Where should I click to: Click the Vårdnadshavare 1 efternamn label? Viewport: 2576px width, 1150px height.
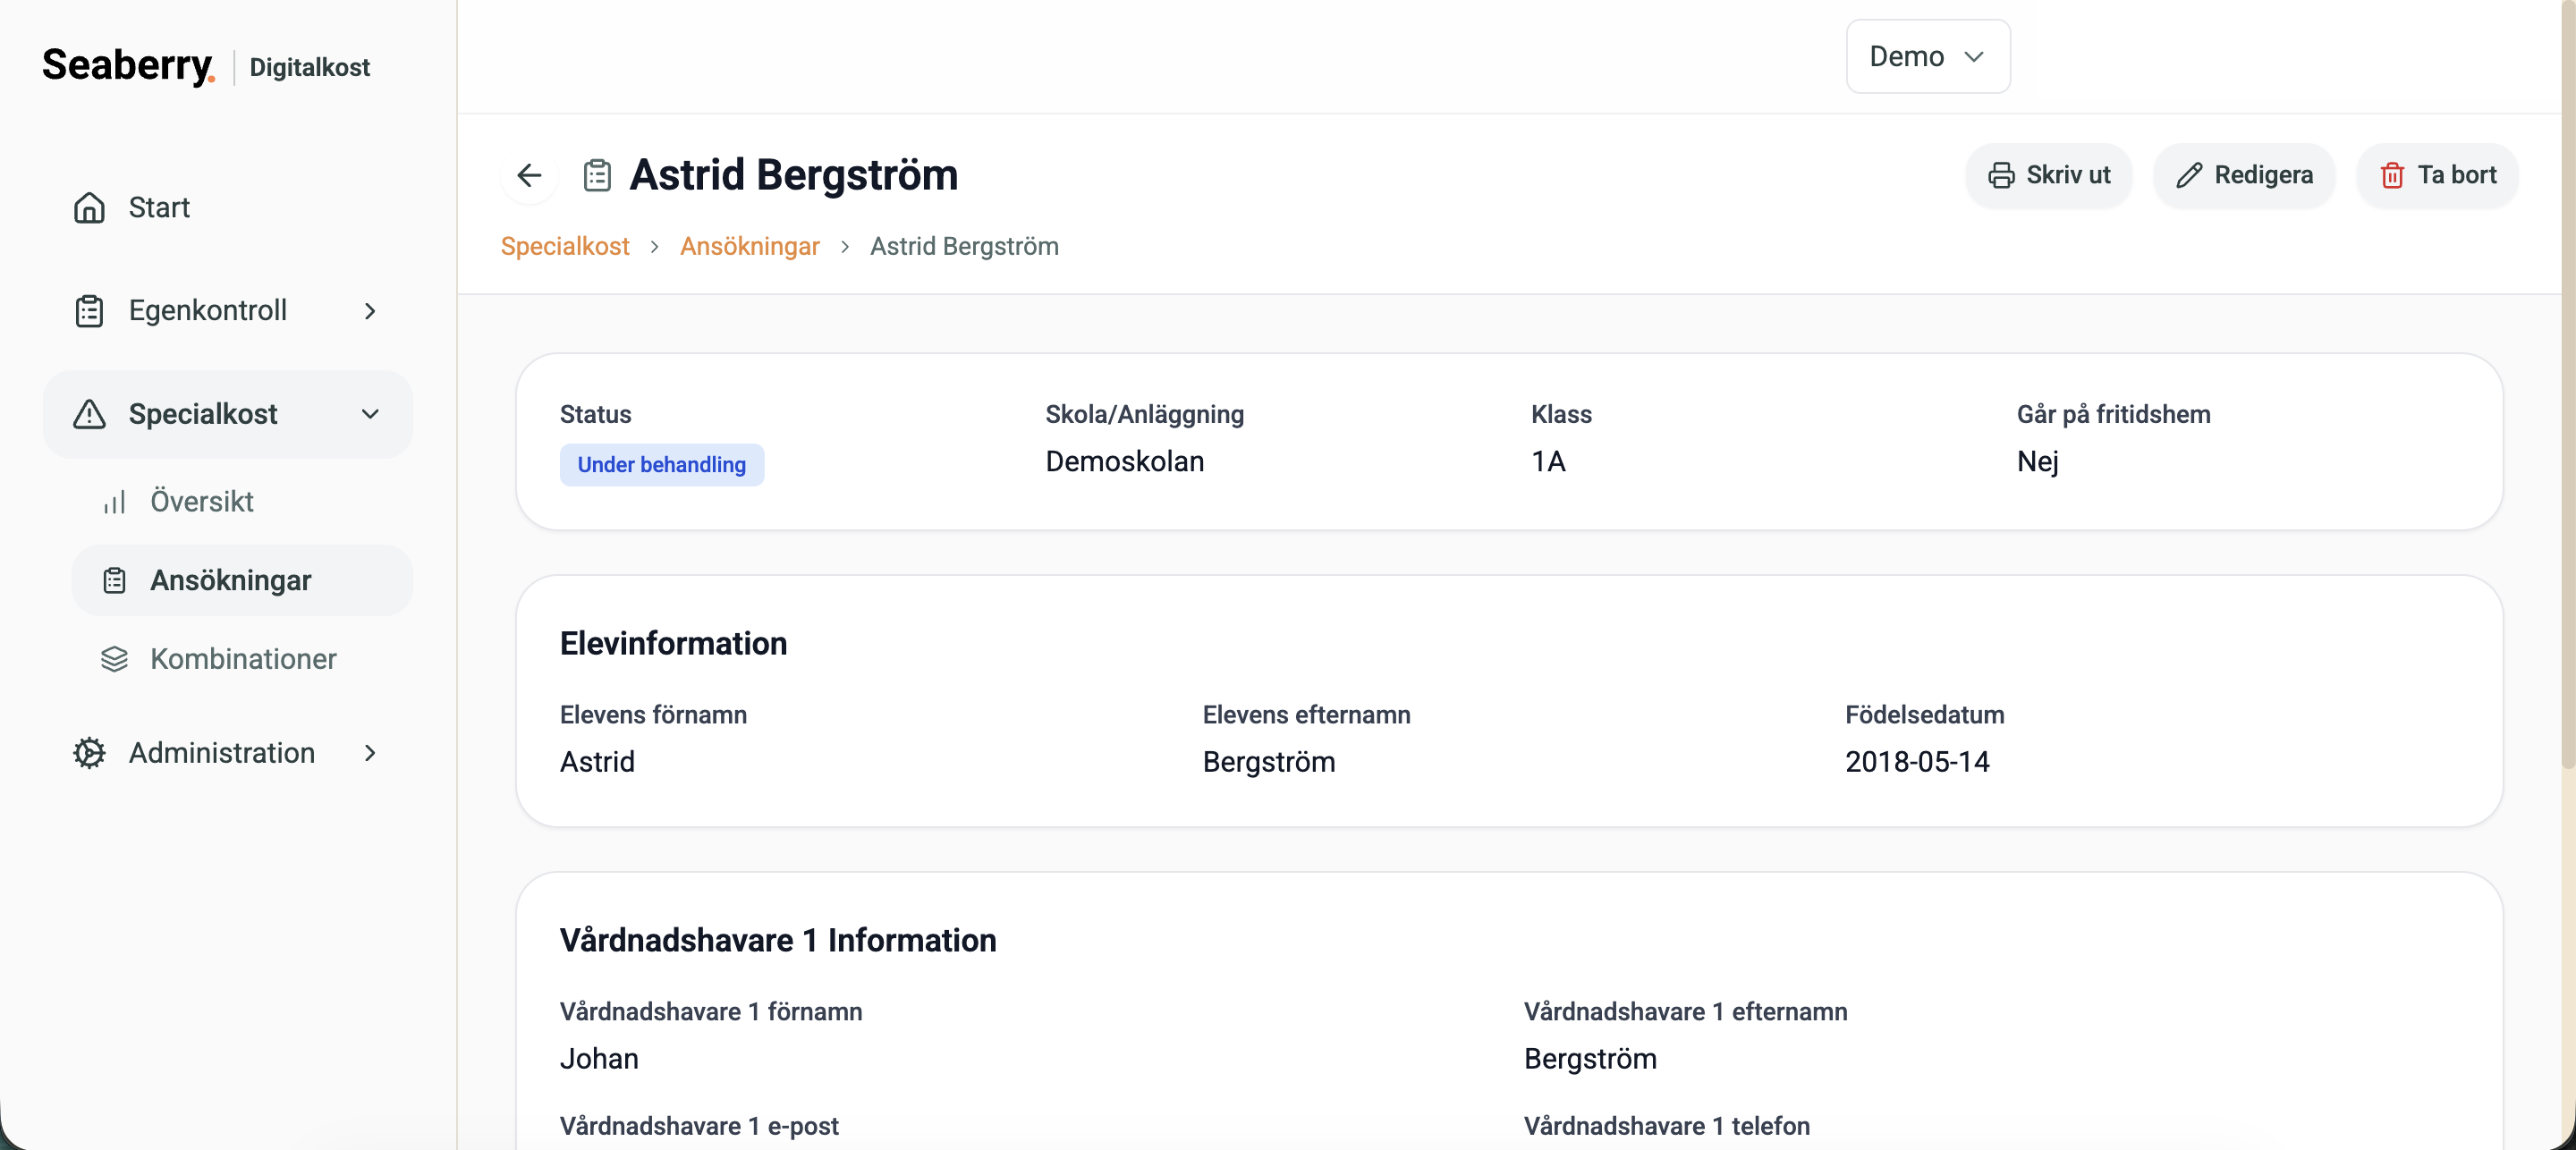(x=1686, y=1012)
